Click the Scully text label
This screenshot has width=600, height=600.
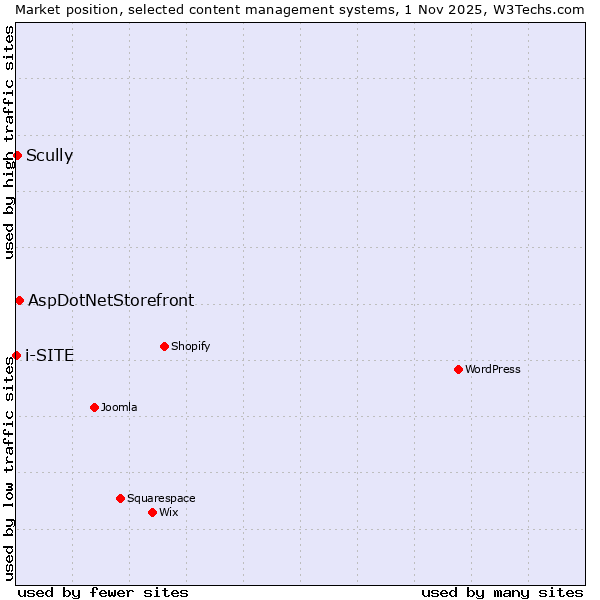[49, 155]
